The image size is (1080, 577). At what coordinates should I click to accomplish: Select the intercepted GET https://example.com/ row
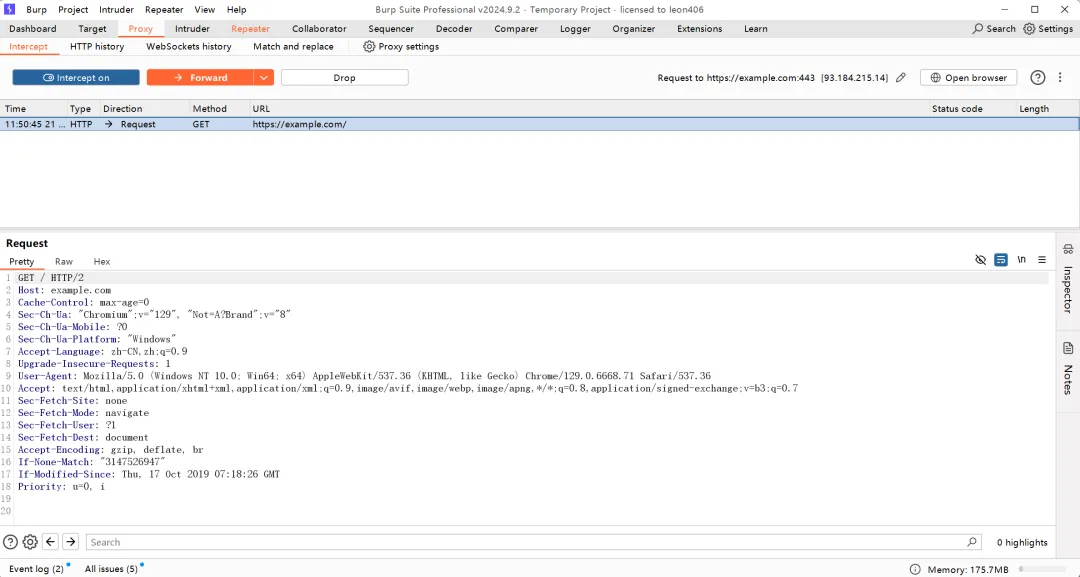(539, 125)
